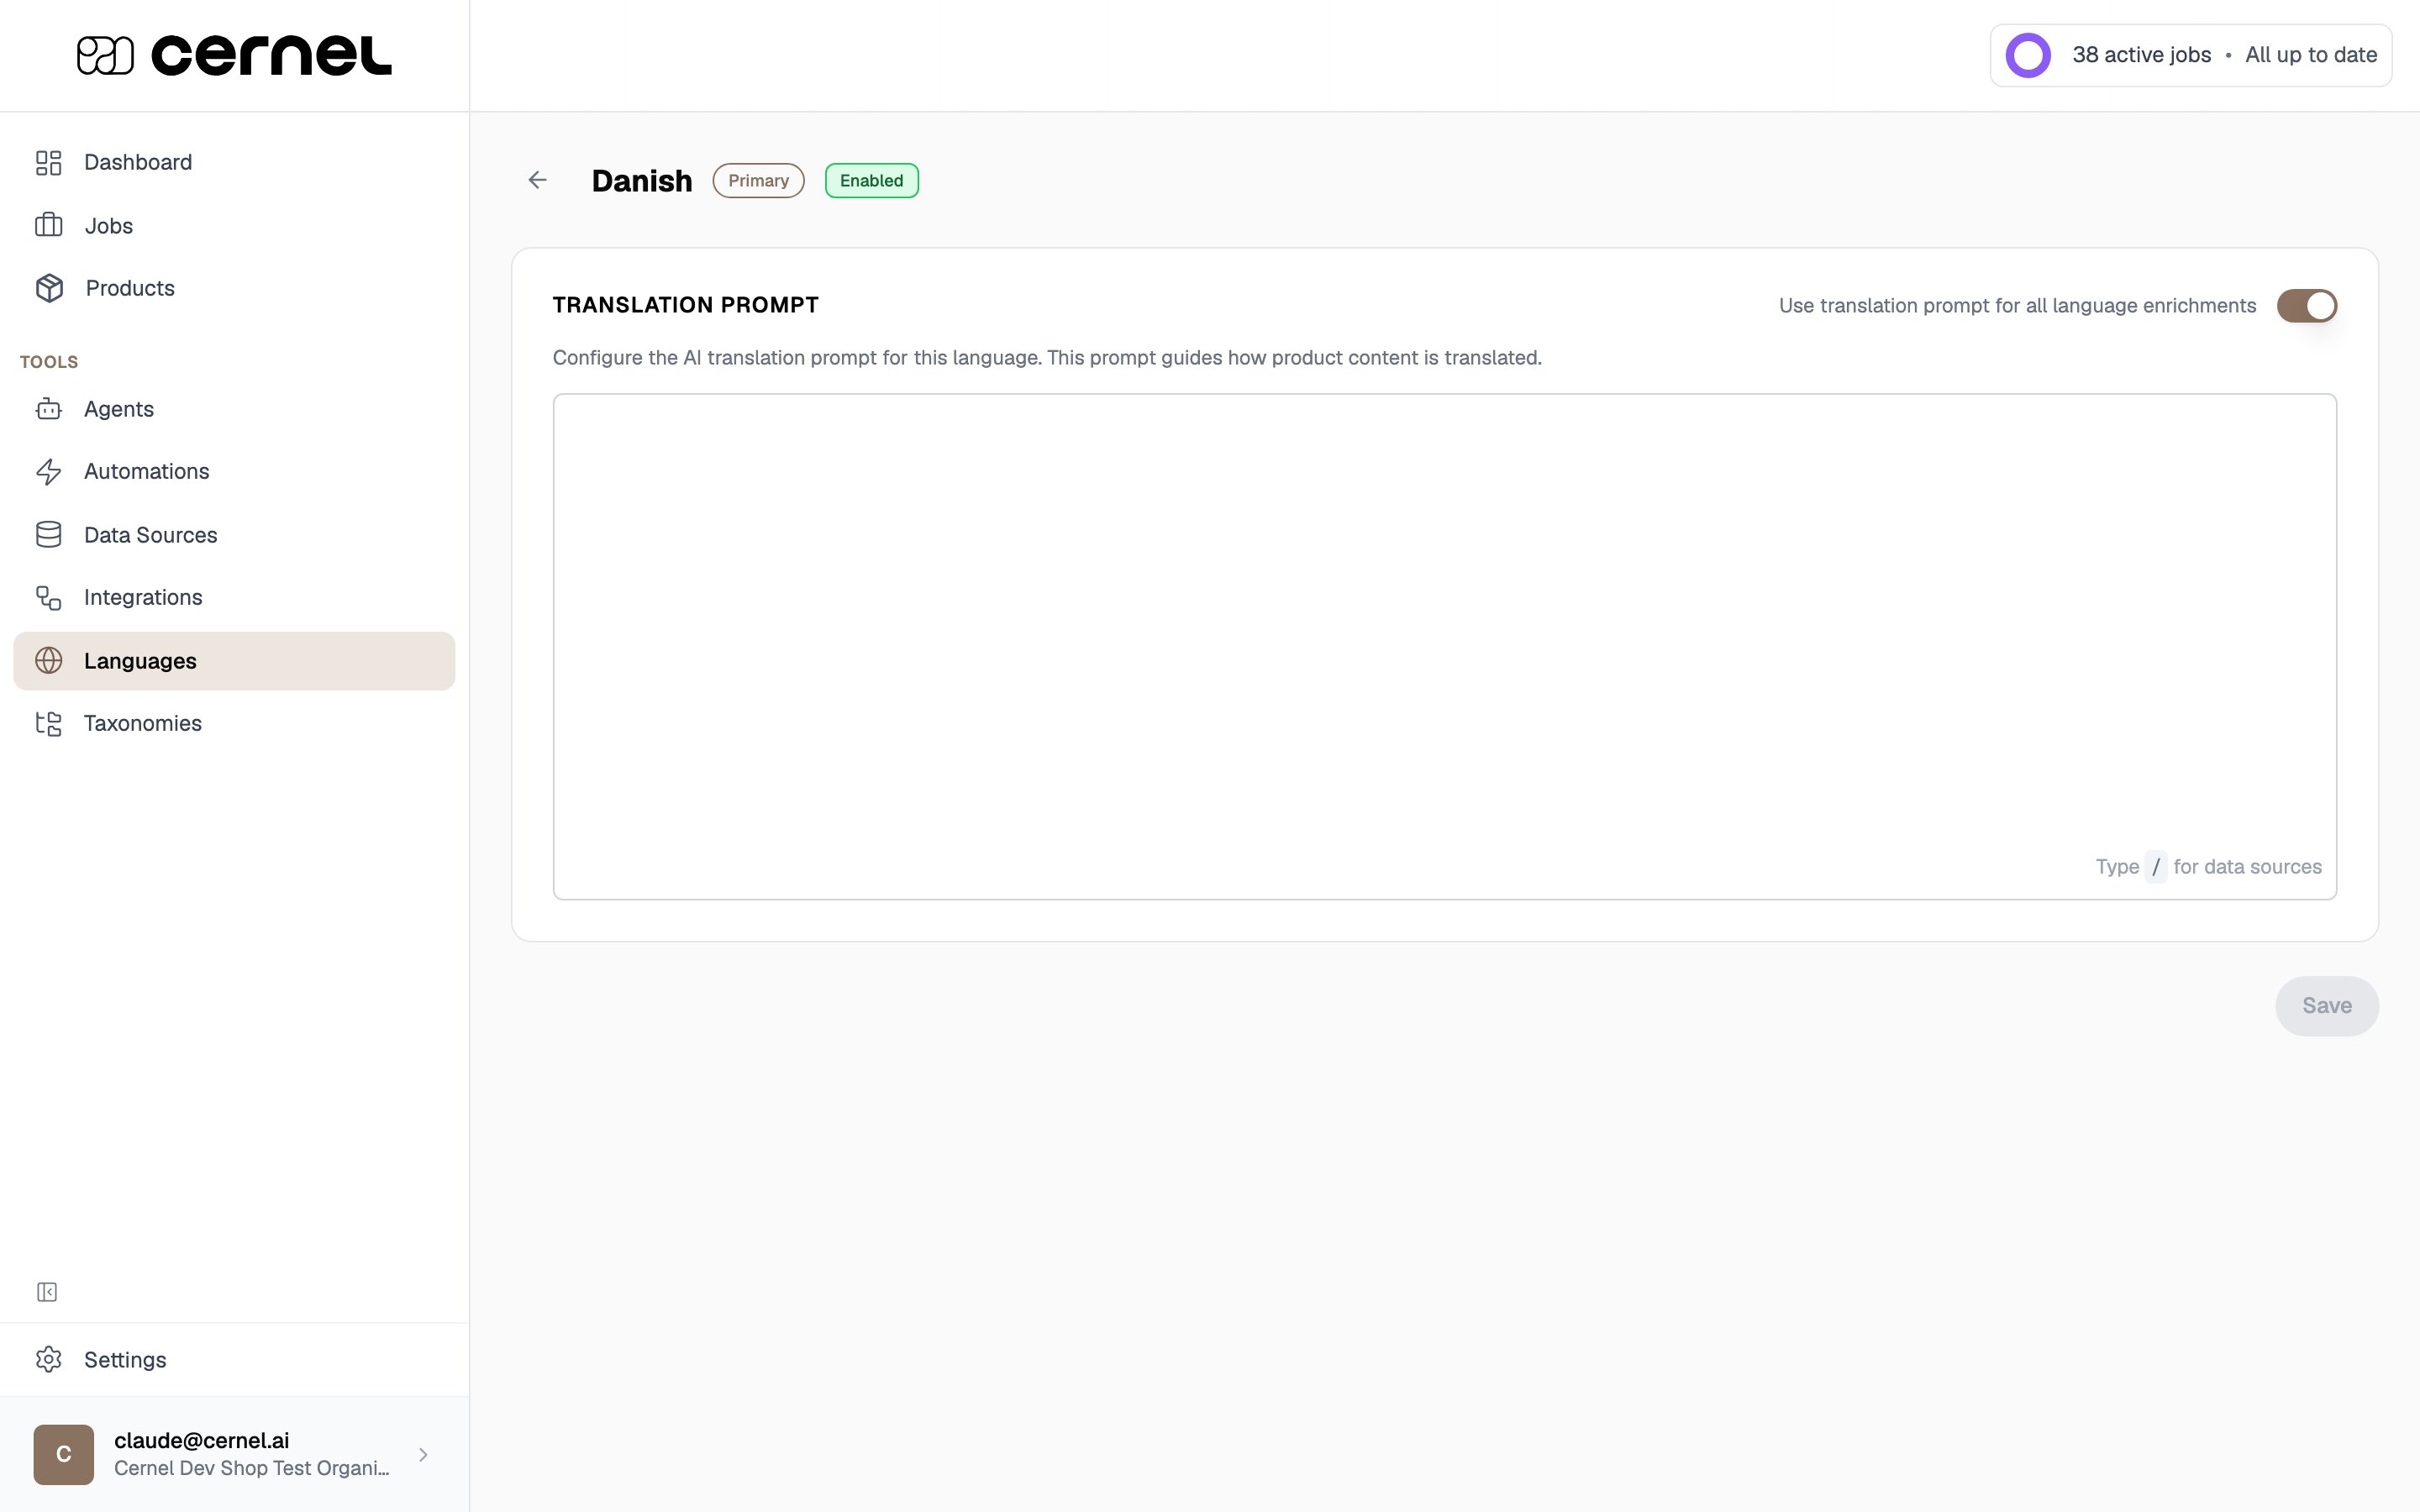The height and width of the screenshot is (1512, 2420).
Task: Go back using the arrow icon
Action: point(537,180)
